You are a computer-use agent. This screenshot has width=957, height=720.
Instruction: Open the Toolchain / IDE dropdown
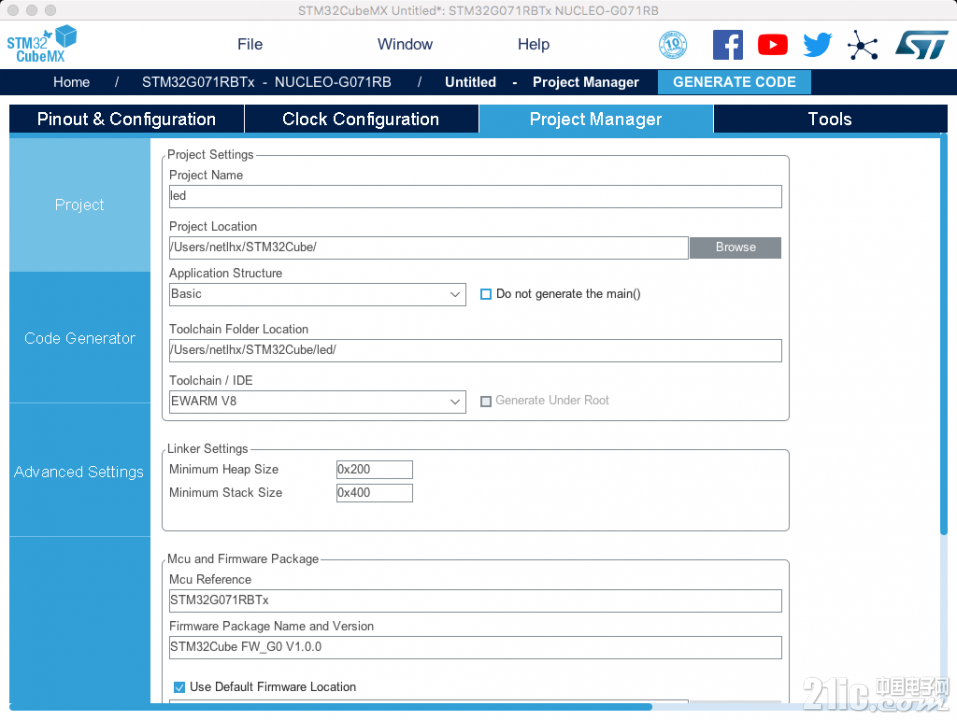tap(317, 401)
